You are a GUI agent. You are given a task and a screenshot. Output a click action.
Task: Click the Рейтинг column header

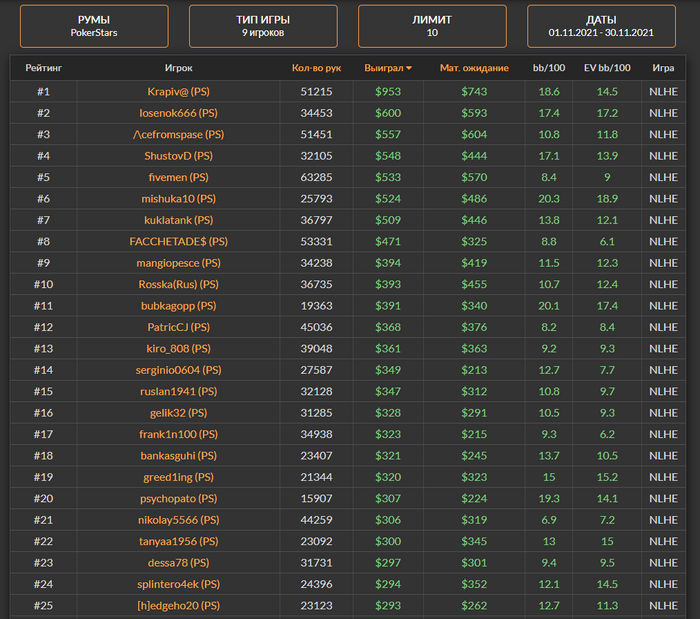point(43,69)
